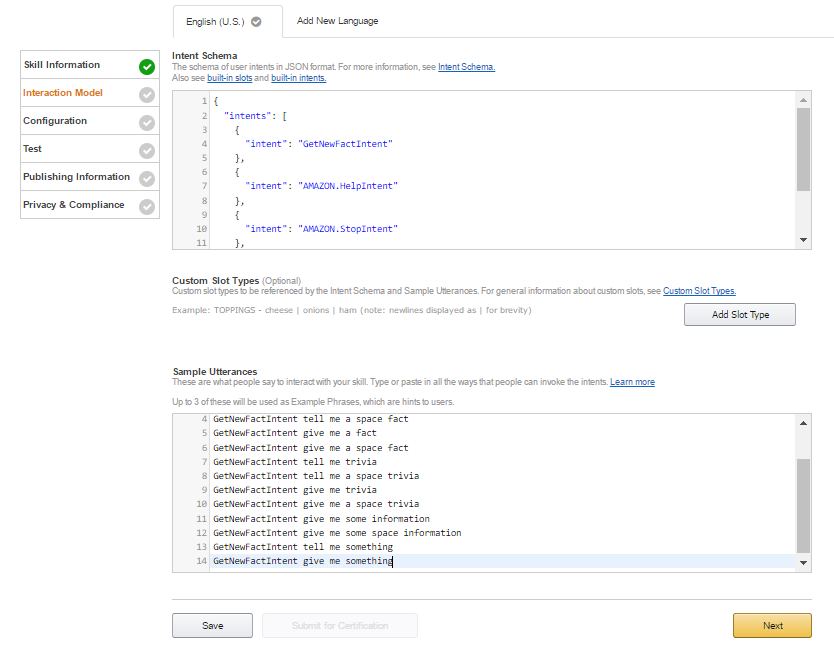834x650 pixels.
Task: Click the "AMAZON.StopIntent" schema line
Action: tap(321, 229)
